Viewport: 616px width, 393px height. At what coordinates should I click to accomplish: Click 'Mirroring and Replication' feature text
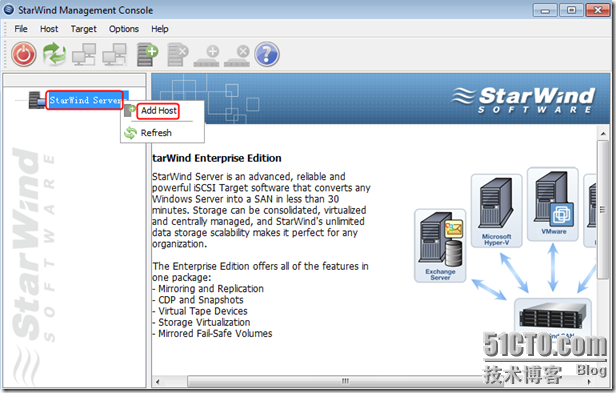click(211, 289)
